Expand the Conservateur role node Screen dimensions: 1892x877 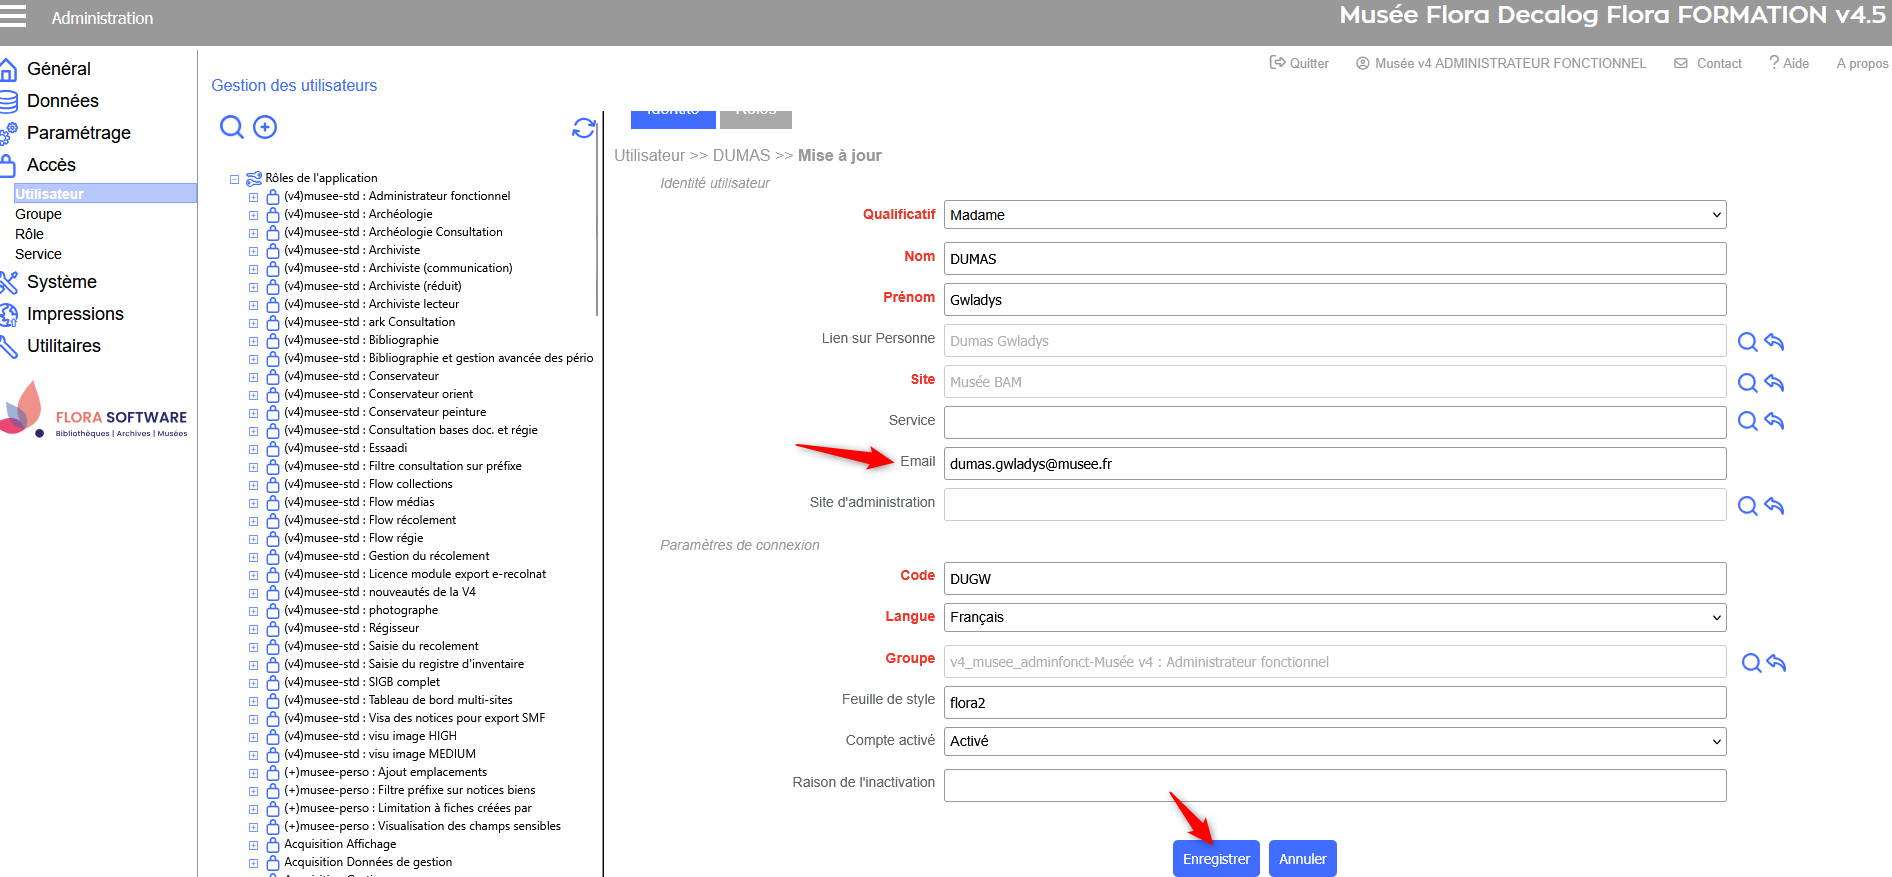pyautogui.click(x=254, y=377)
